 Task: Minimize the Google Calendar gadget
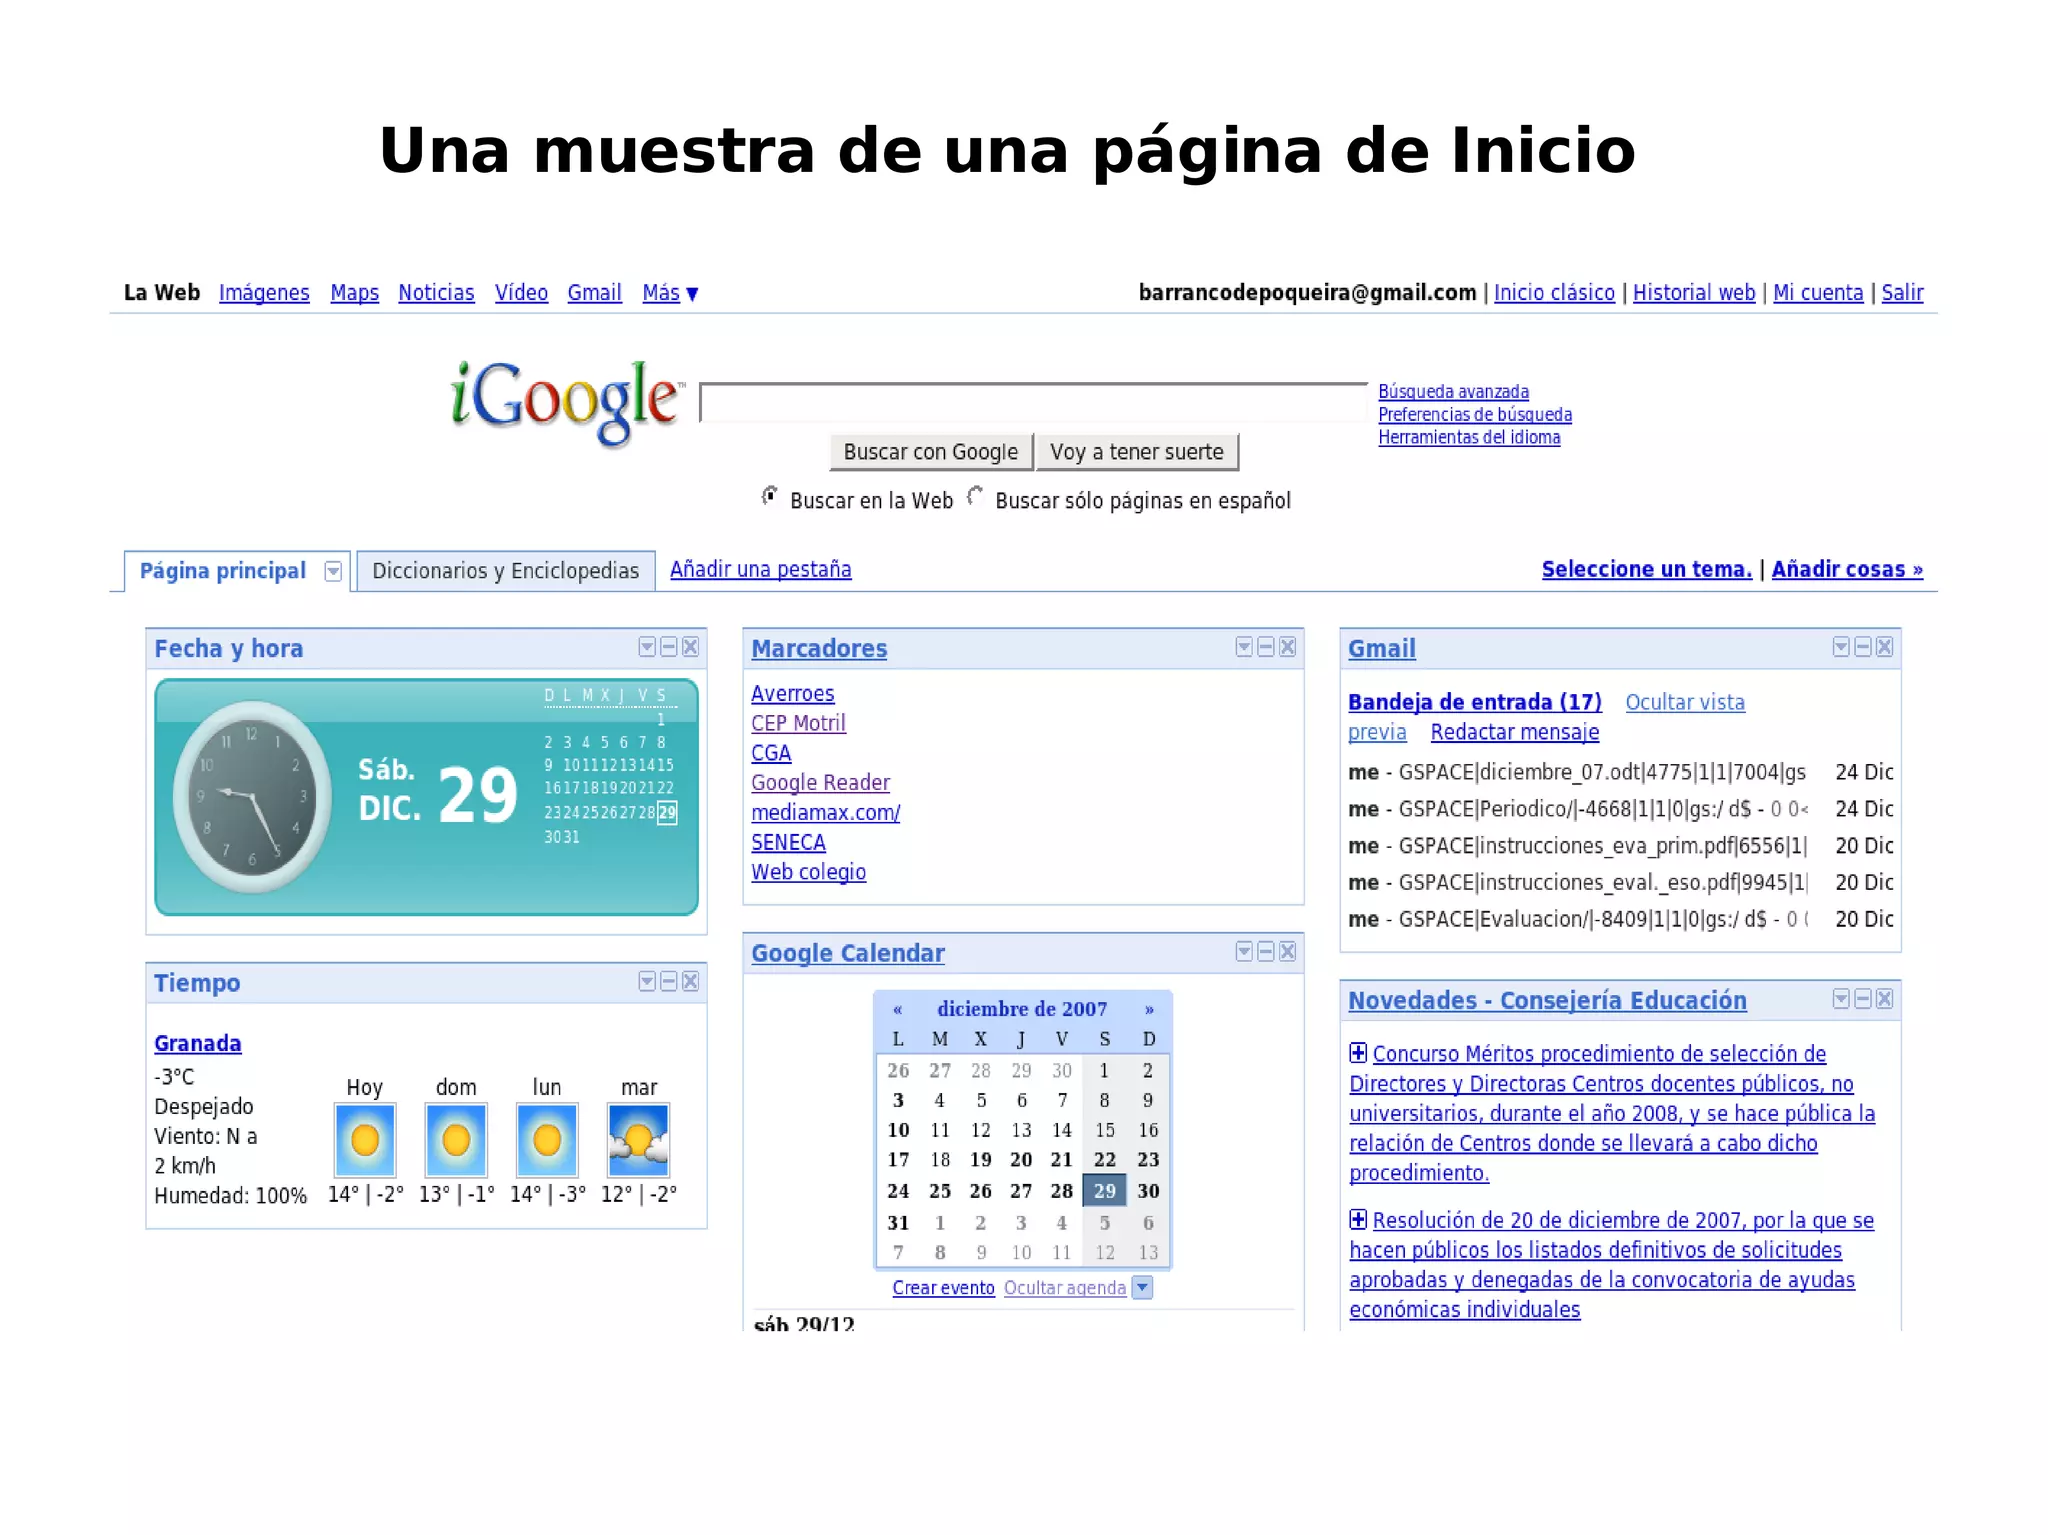point(1266,951)
